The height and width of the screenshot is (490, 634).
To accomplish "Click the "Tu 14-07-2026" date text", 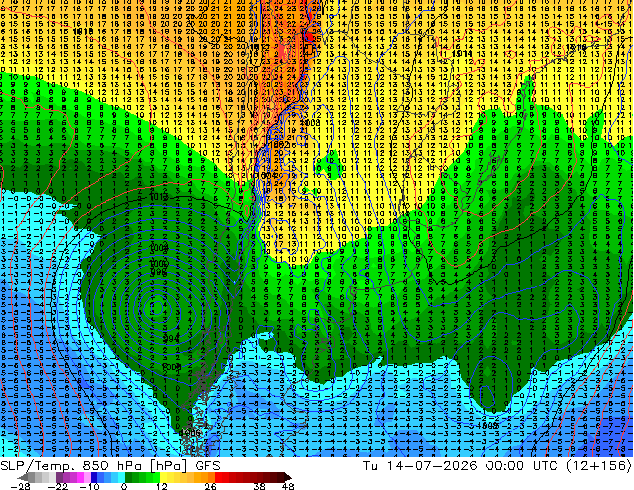I will pos(420,466).
